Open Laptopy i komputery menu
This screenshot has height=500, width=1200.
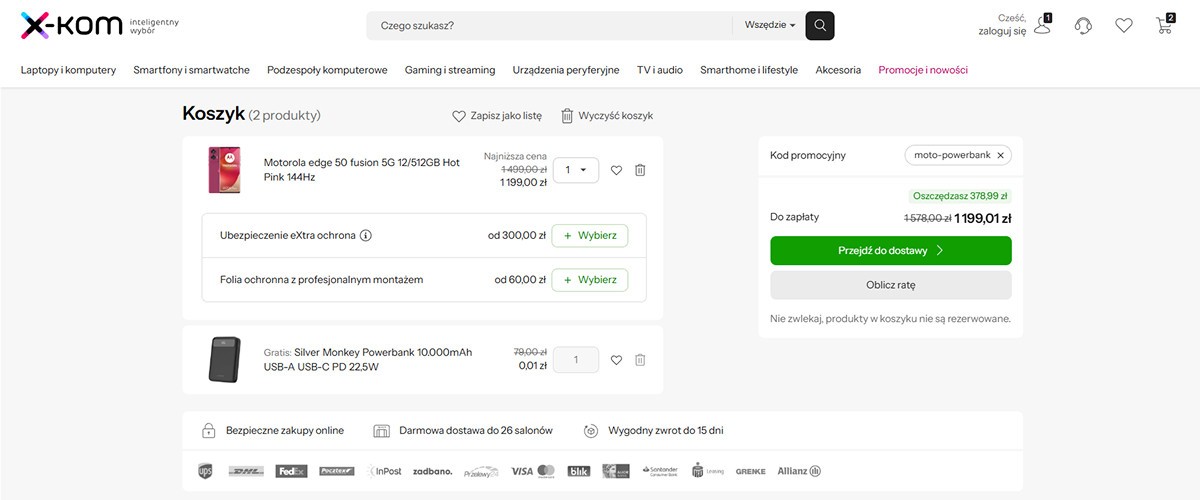(69, 70)
